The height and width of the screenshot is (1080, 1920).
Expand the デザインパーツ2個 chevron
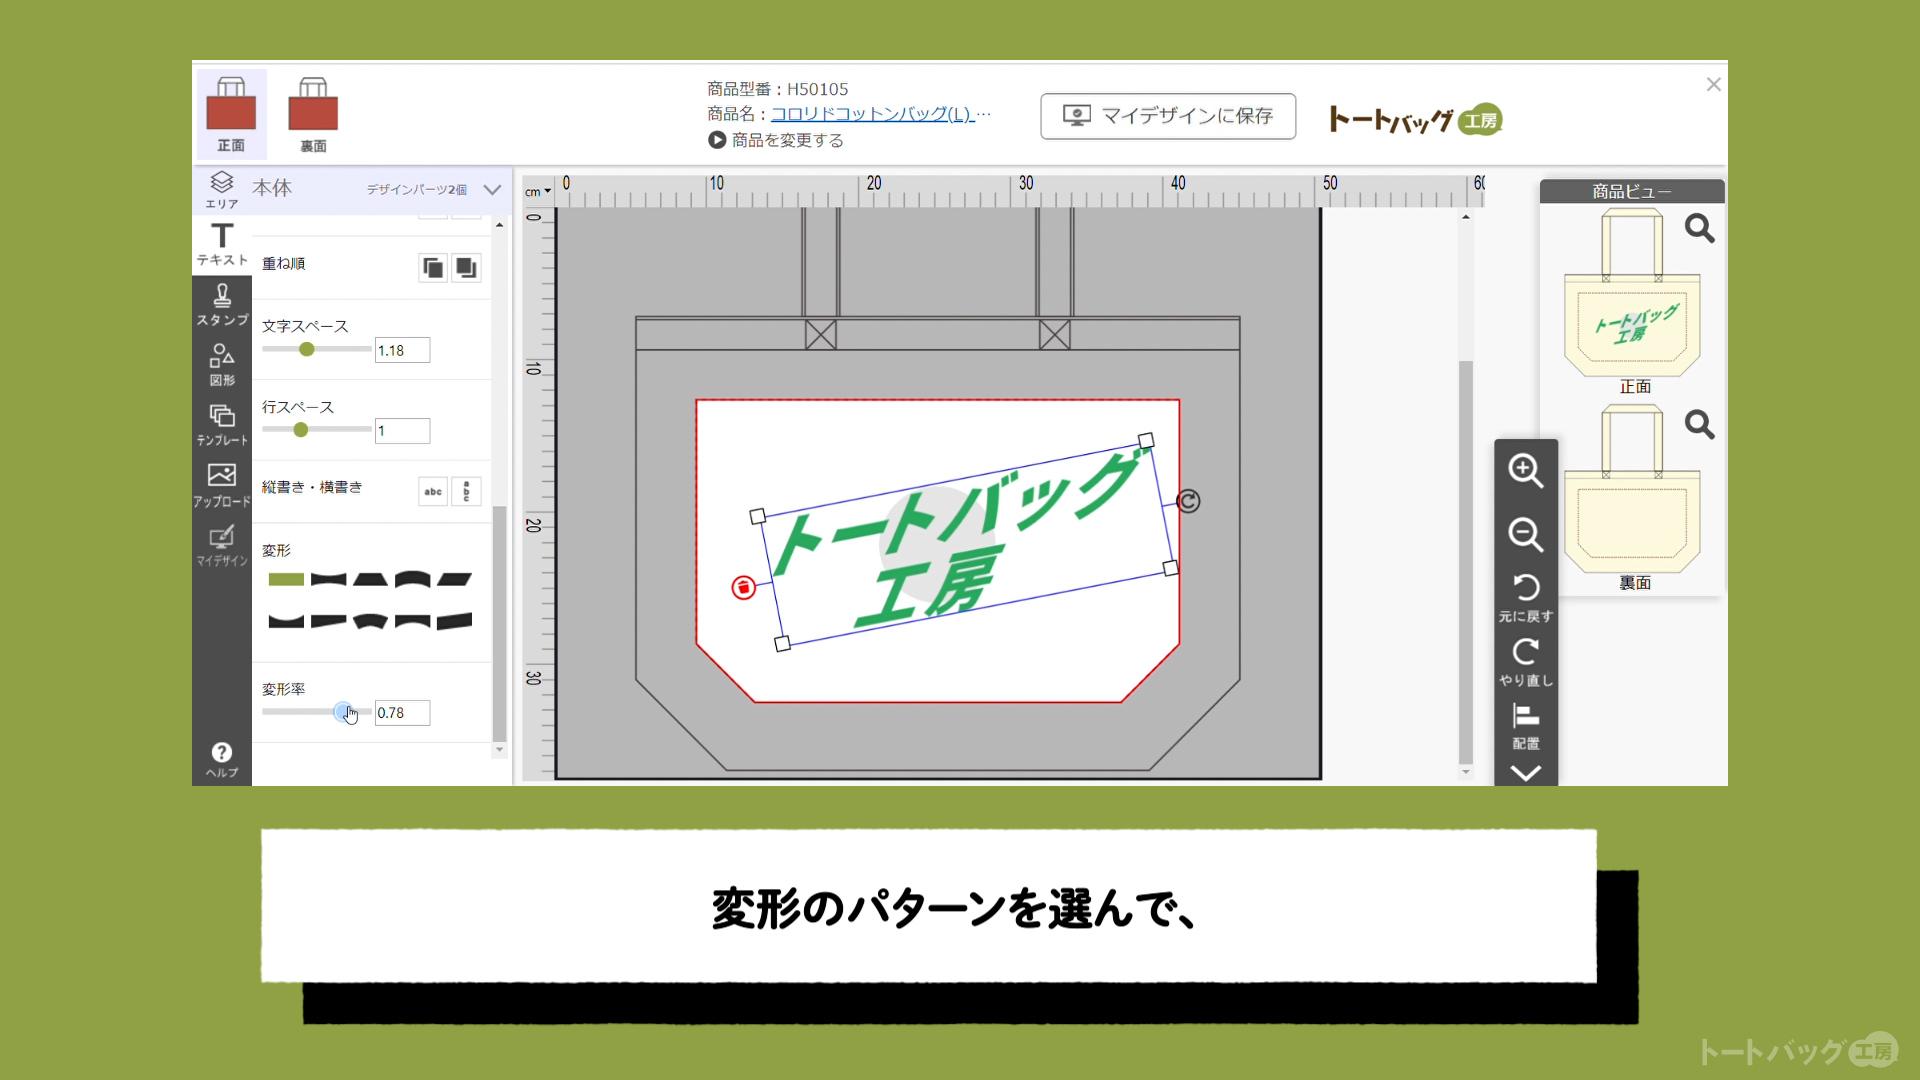click(492, 189)
